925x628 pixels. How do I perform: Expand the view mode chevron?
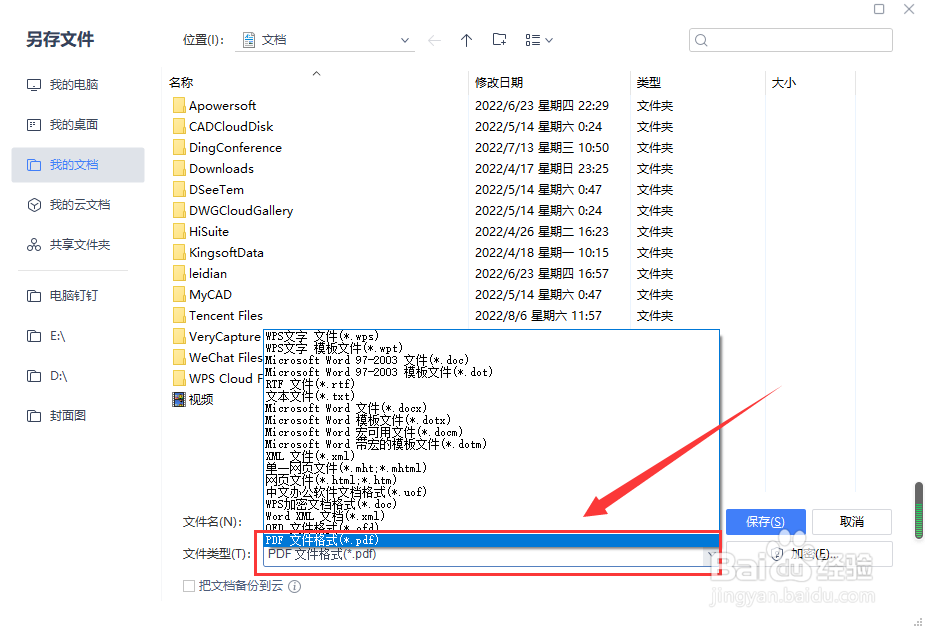[547, 40]
